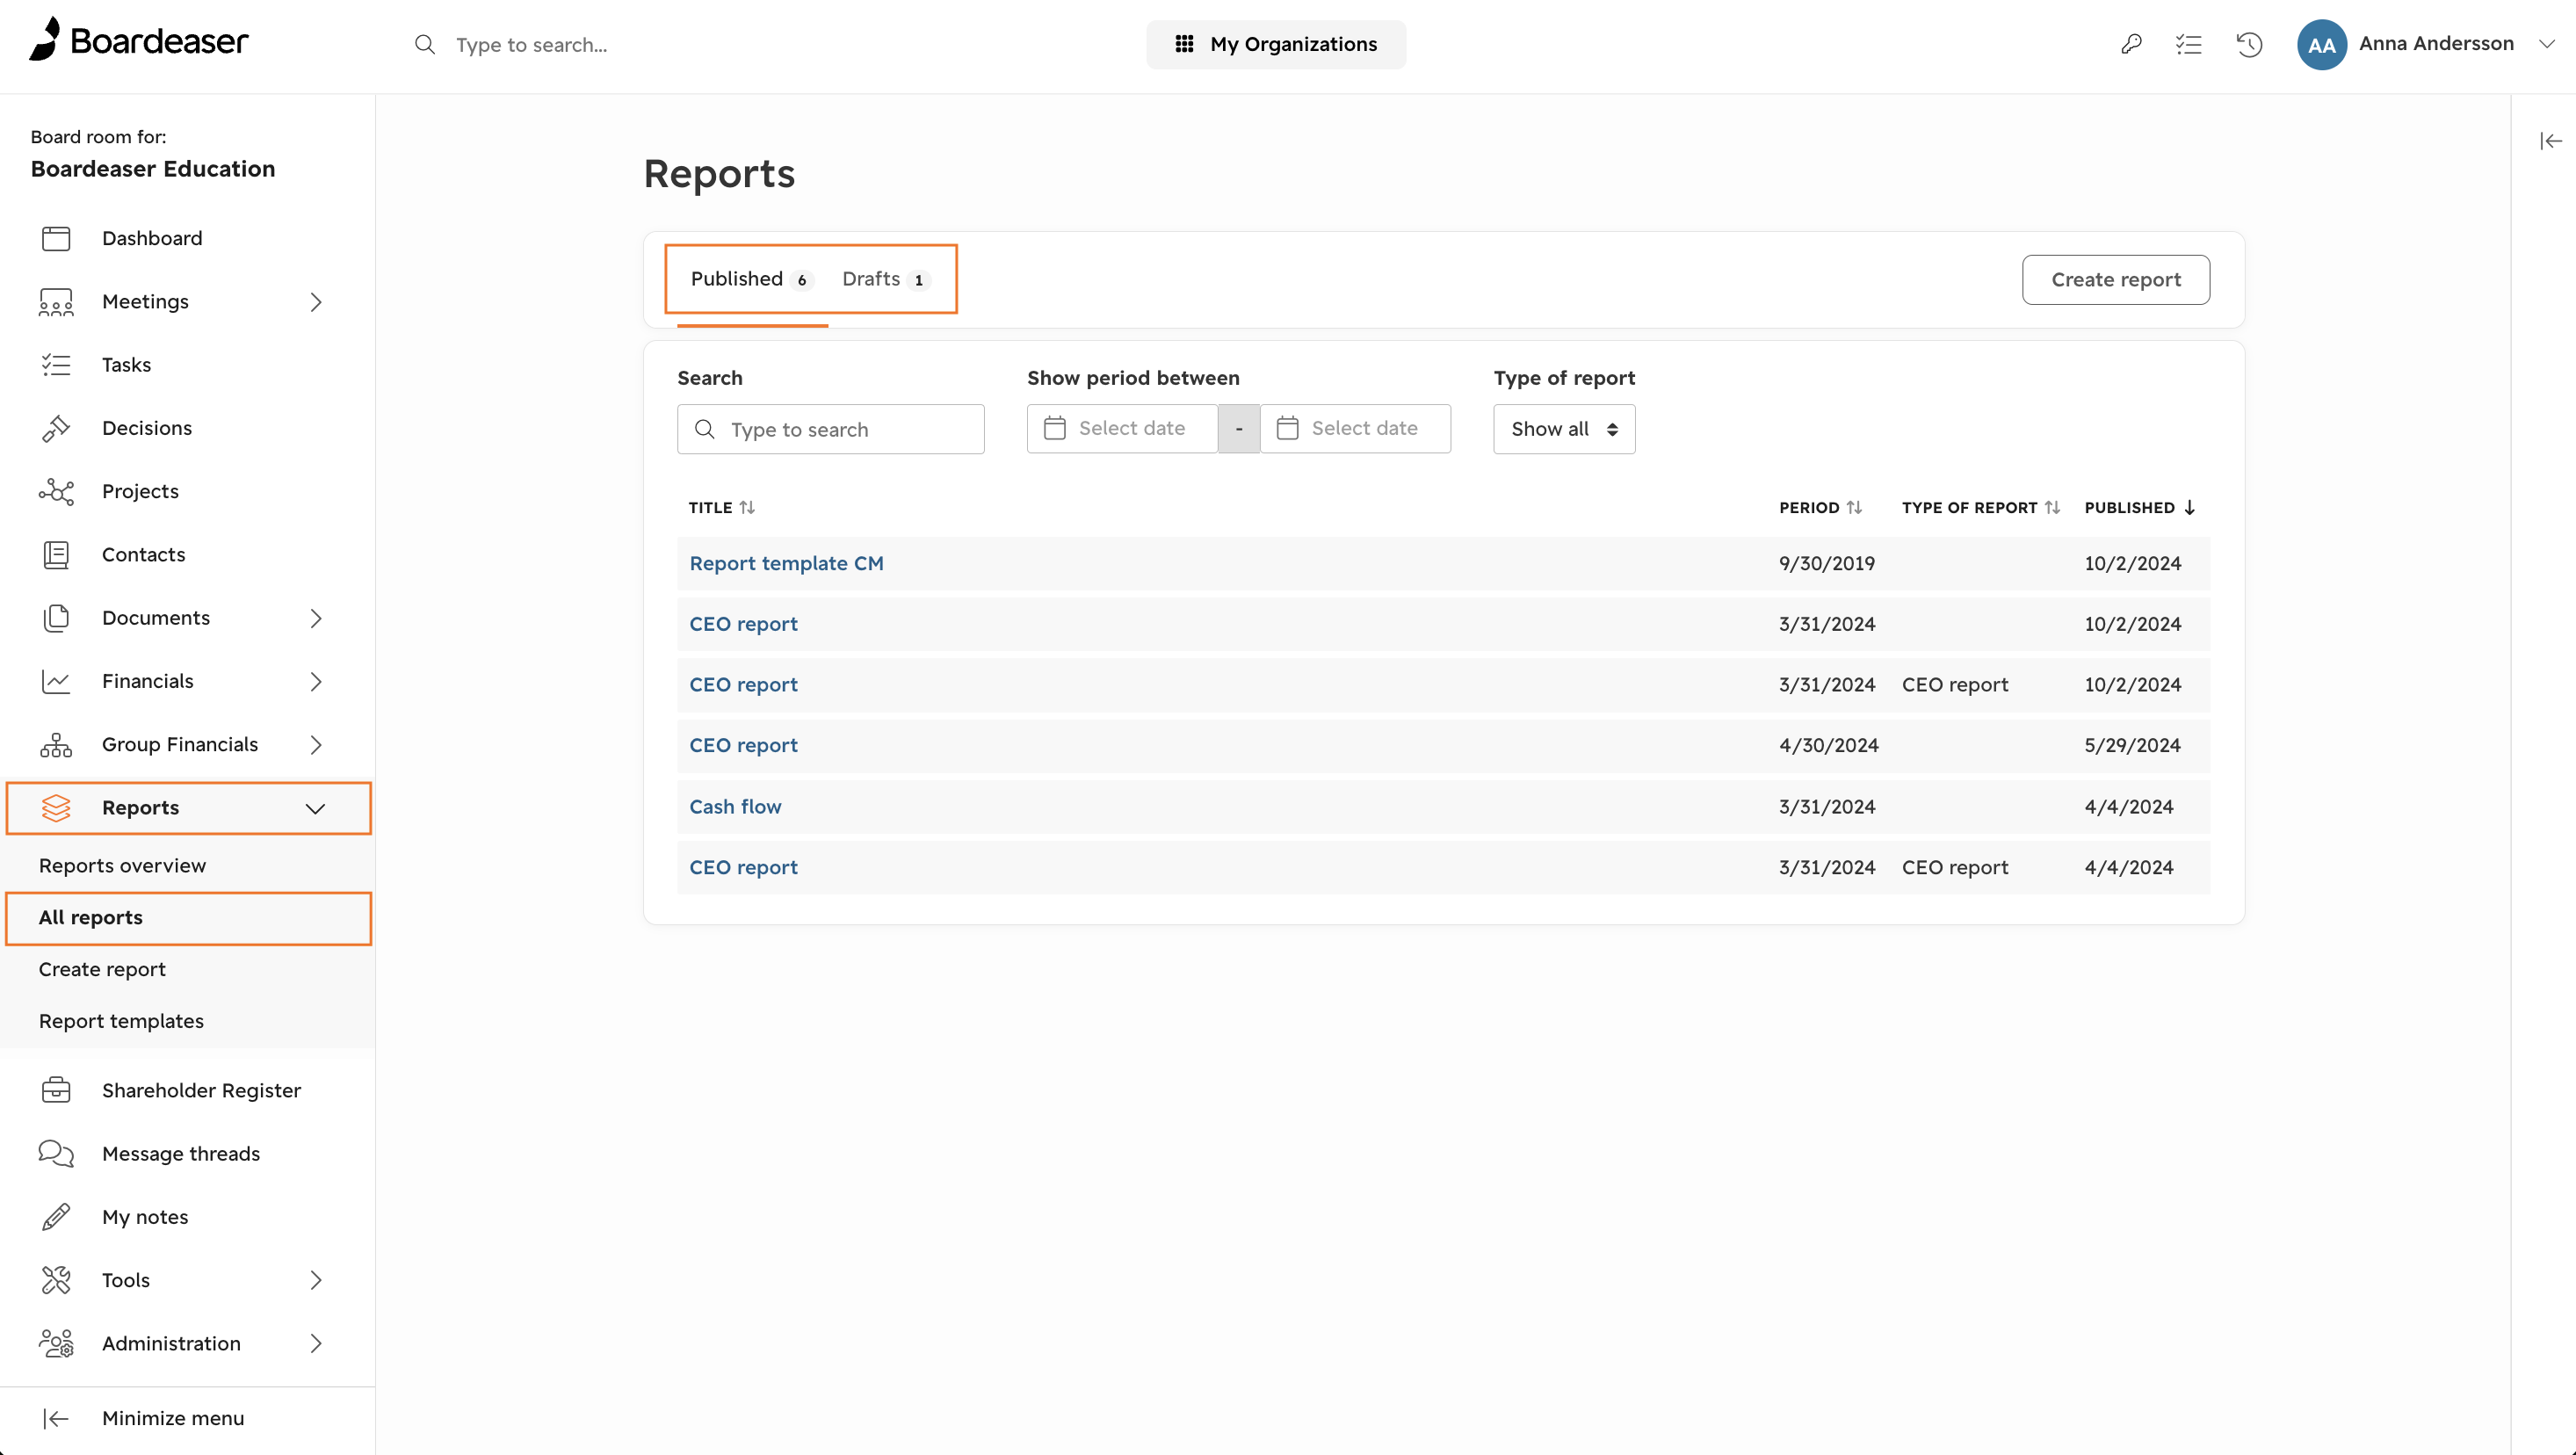
Task: Click the Boardeaser logo
Action: 138,40
